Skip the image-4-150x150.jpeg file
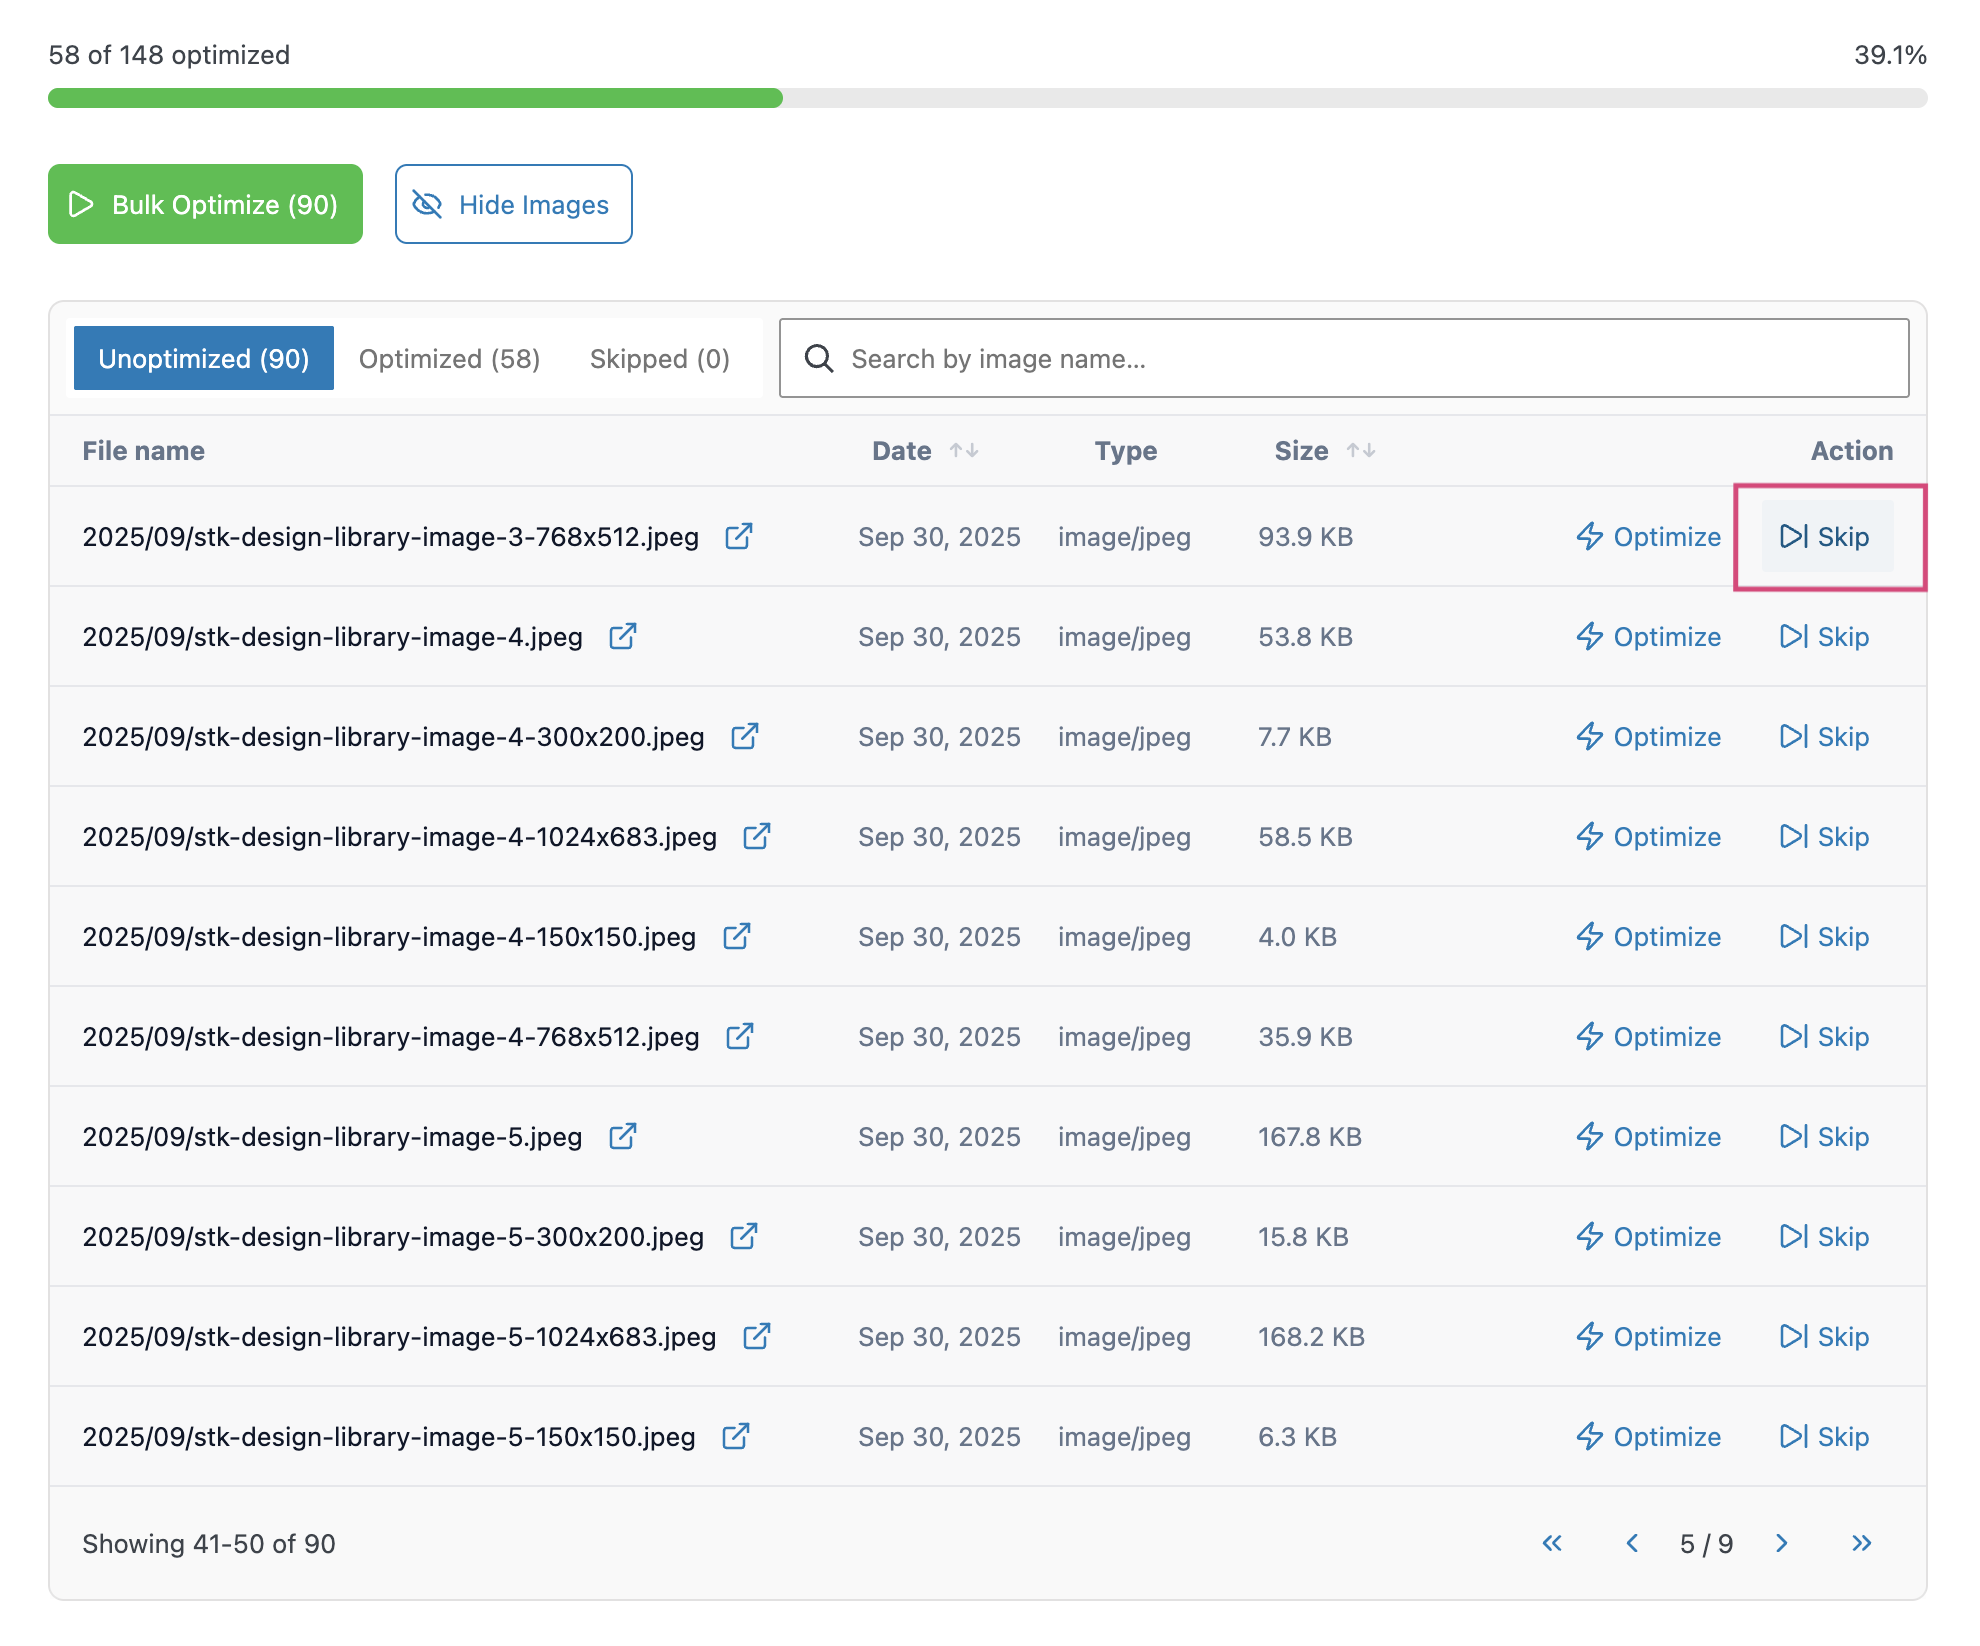Screen dimensions: 1980x1646 [1825, 937]
